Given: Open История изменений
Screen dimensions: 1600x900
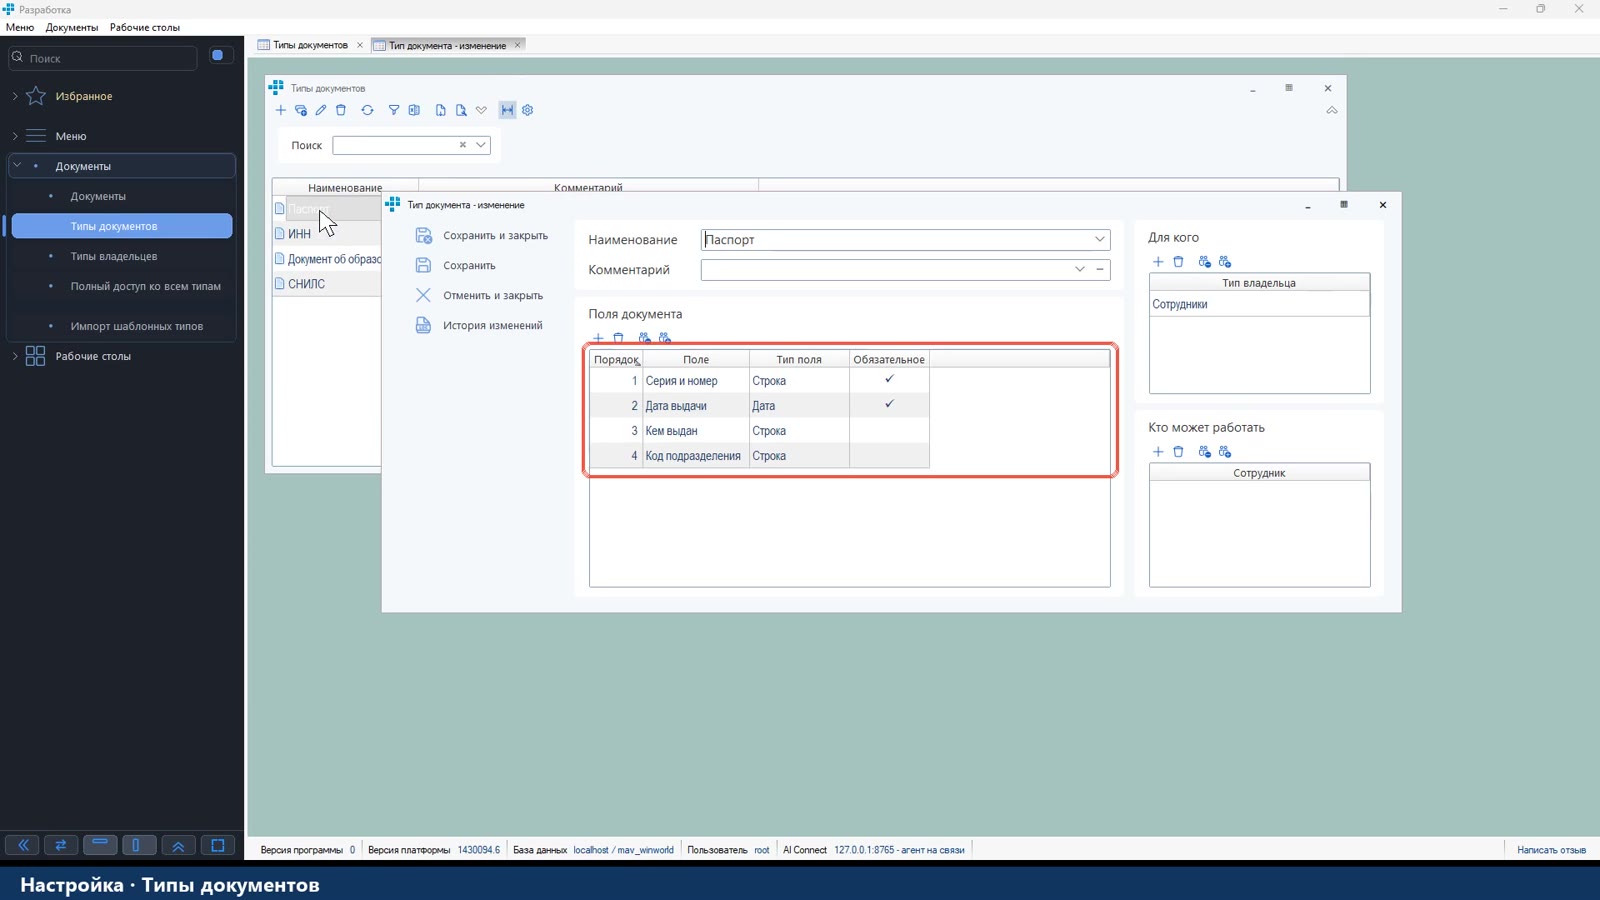Looking at the screenshot, I should tap(480, 325).
